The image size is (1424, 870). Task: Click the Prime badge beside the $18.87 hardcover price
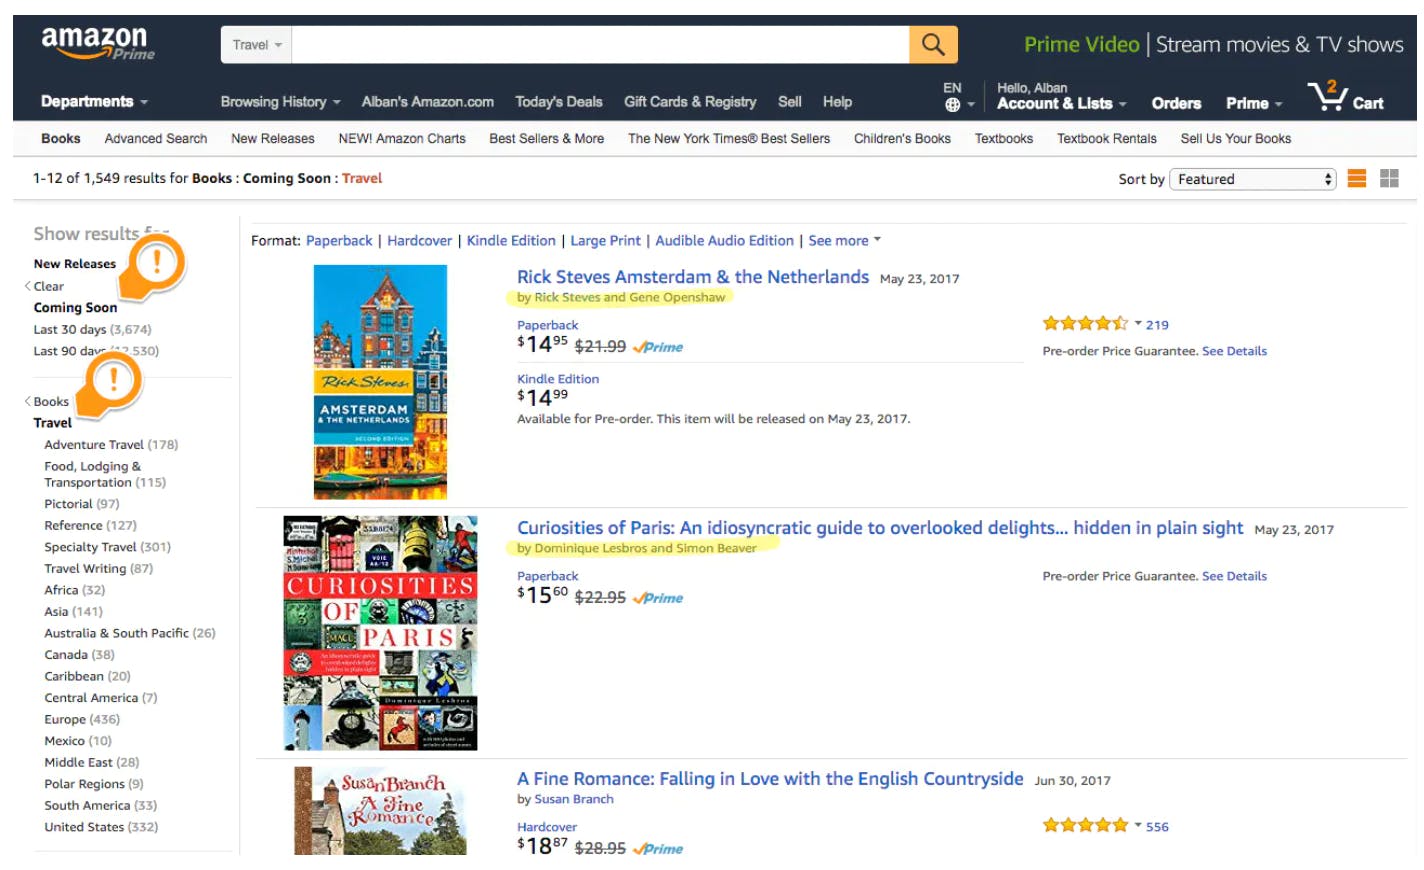pos(660,848)
